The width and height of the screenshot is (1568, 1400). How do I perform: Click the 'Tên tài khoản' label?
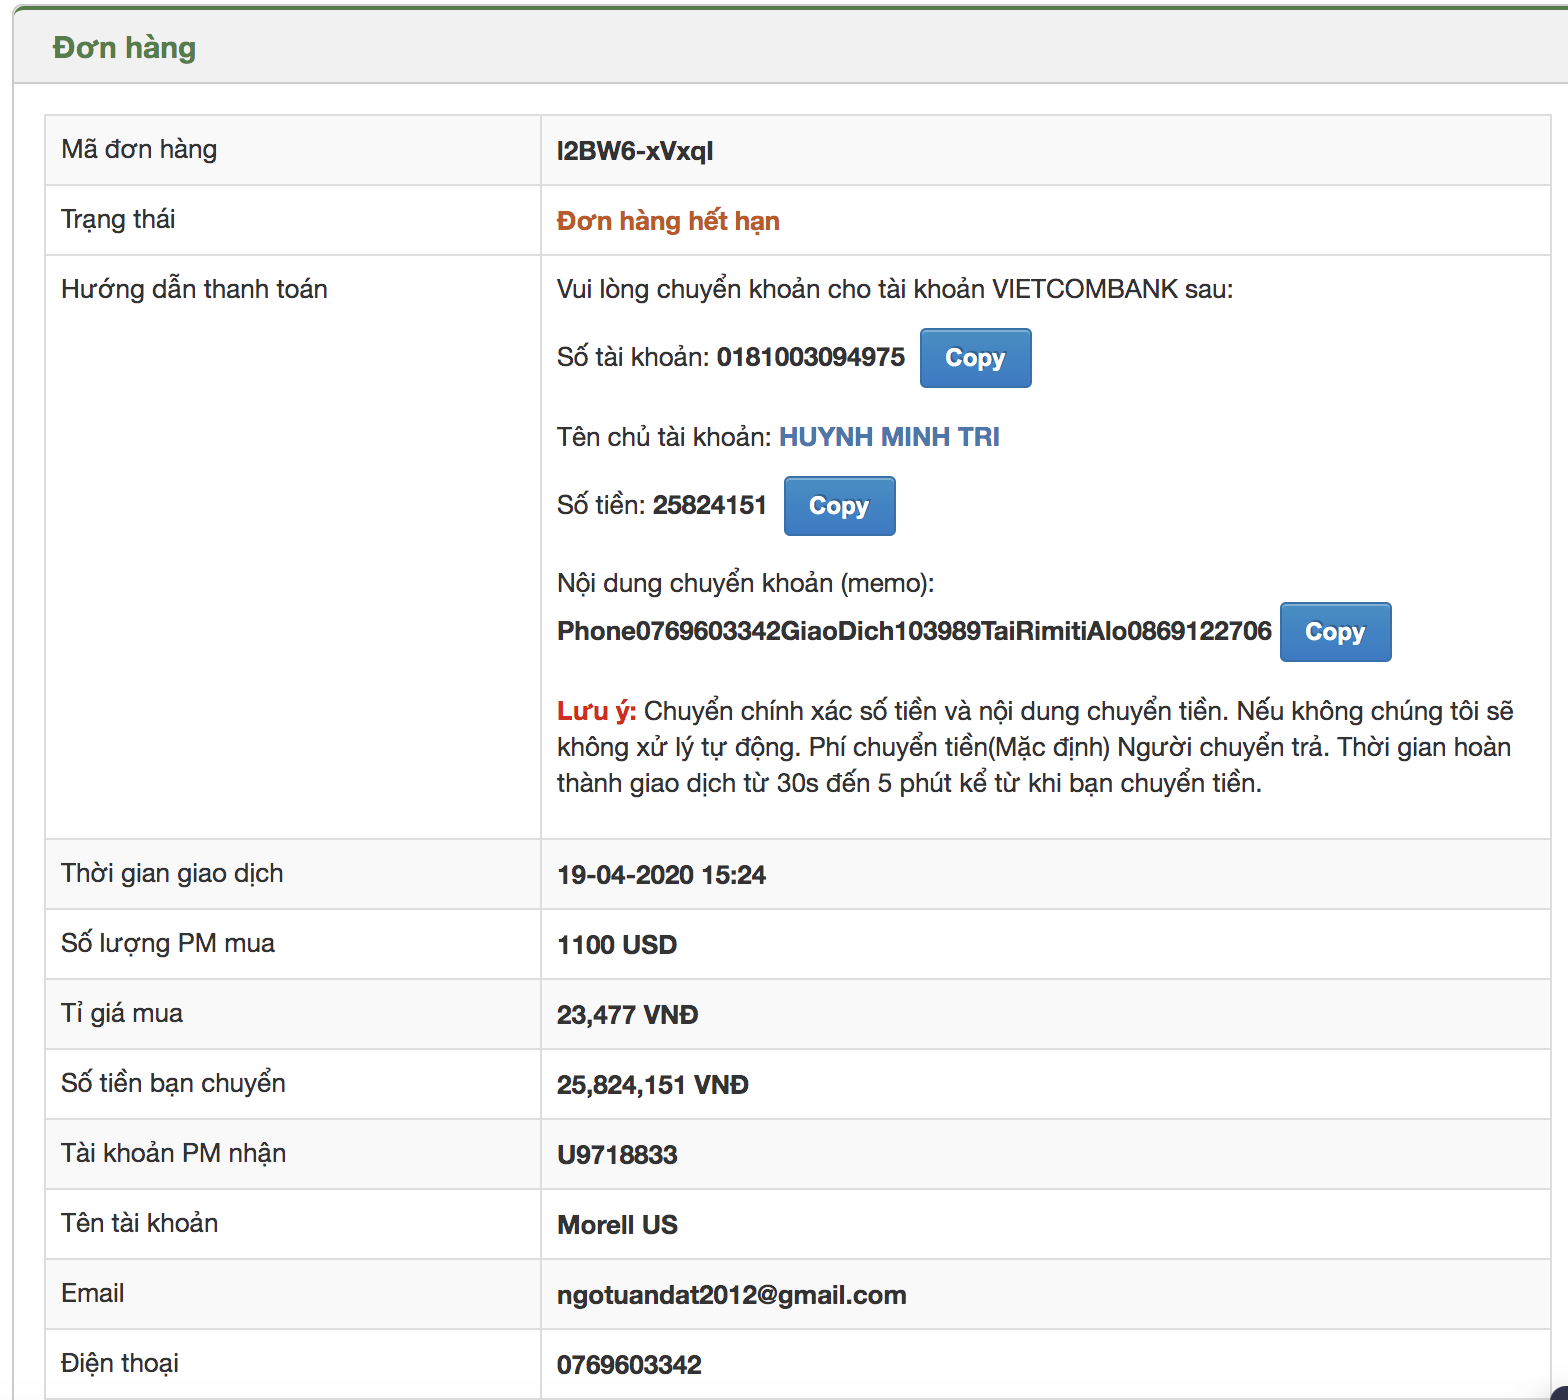coord(139,1223)
